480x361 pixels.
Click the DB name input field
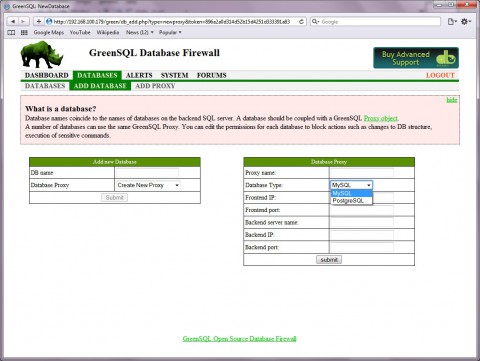click(x=147, y=172)
